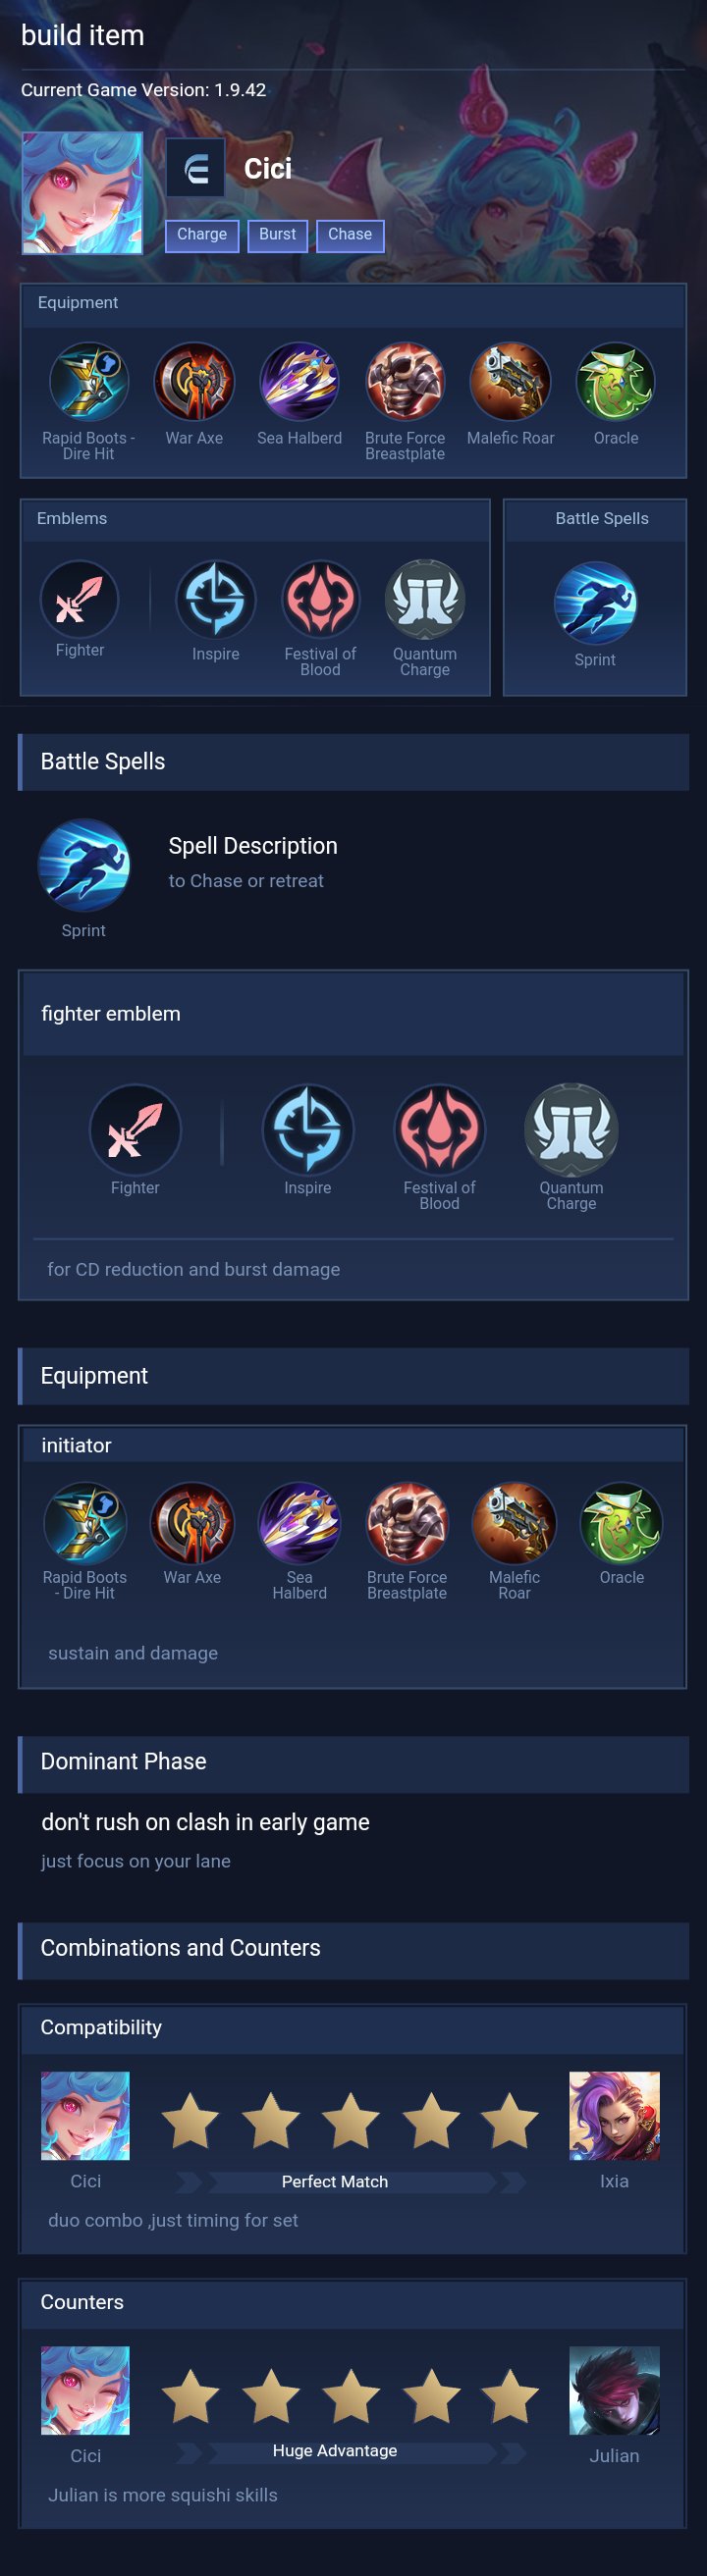Click the Burst tag button

click(277, 235)
